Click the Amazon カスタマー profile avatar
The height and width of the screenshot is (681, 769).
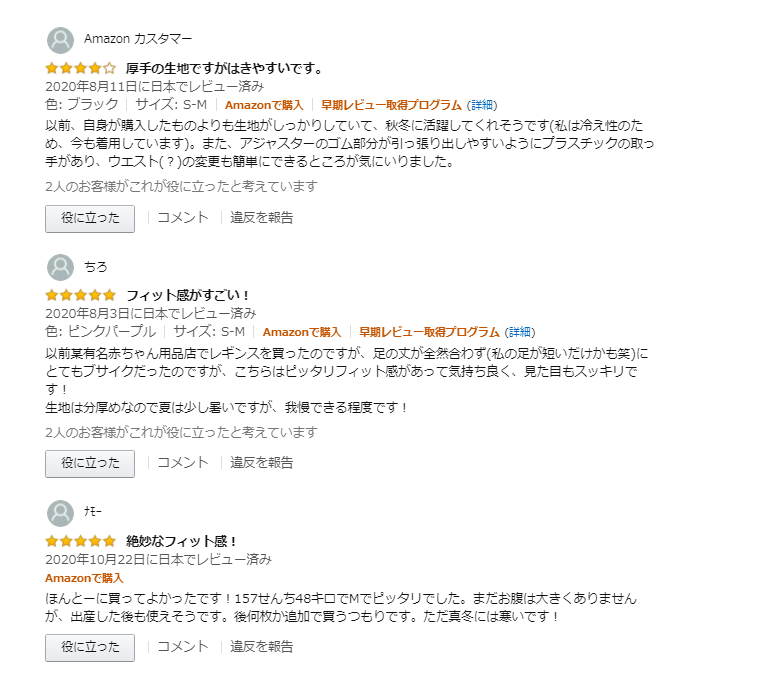tap(60, 40)
